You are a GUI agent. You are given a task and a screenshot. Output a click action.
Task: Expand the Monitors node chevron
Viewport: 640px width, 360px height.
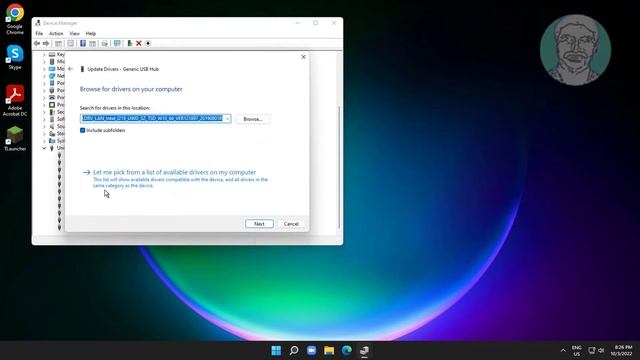[44, 69]
